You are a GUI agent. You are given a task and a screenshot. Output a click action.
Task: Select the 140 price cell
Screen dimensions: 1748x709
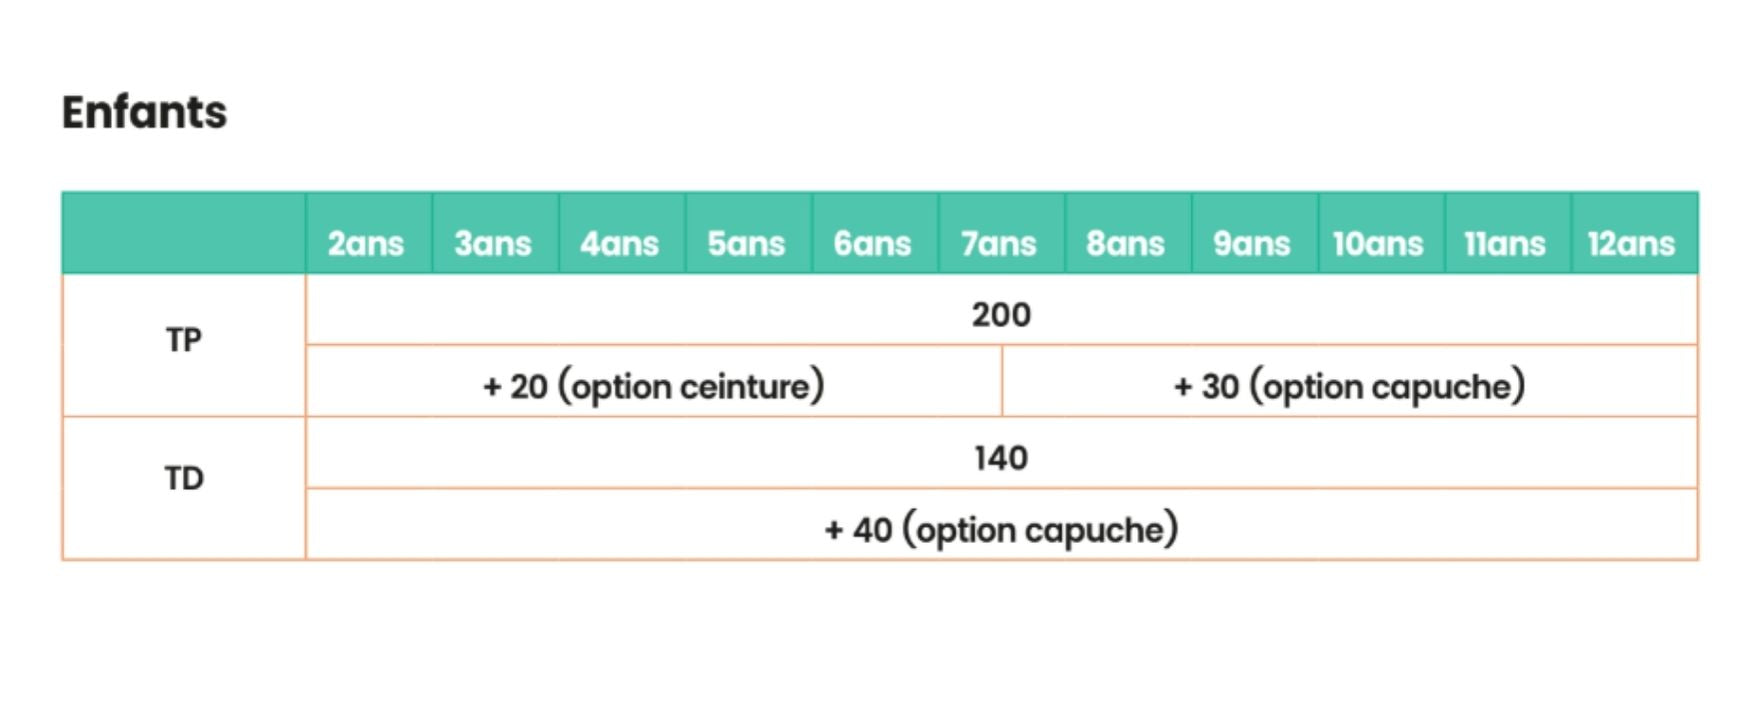click(x=1001, y=458)
